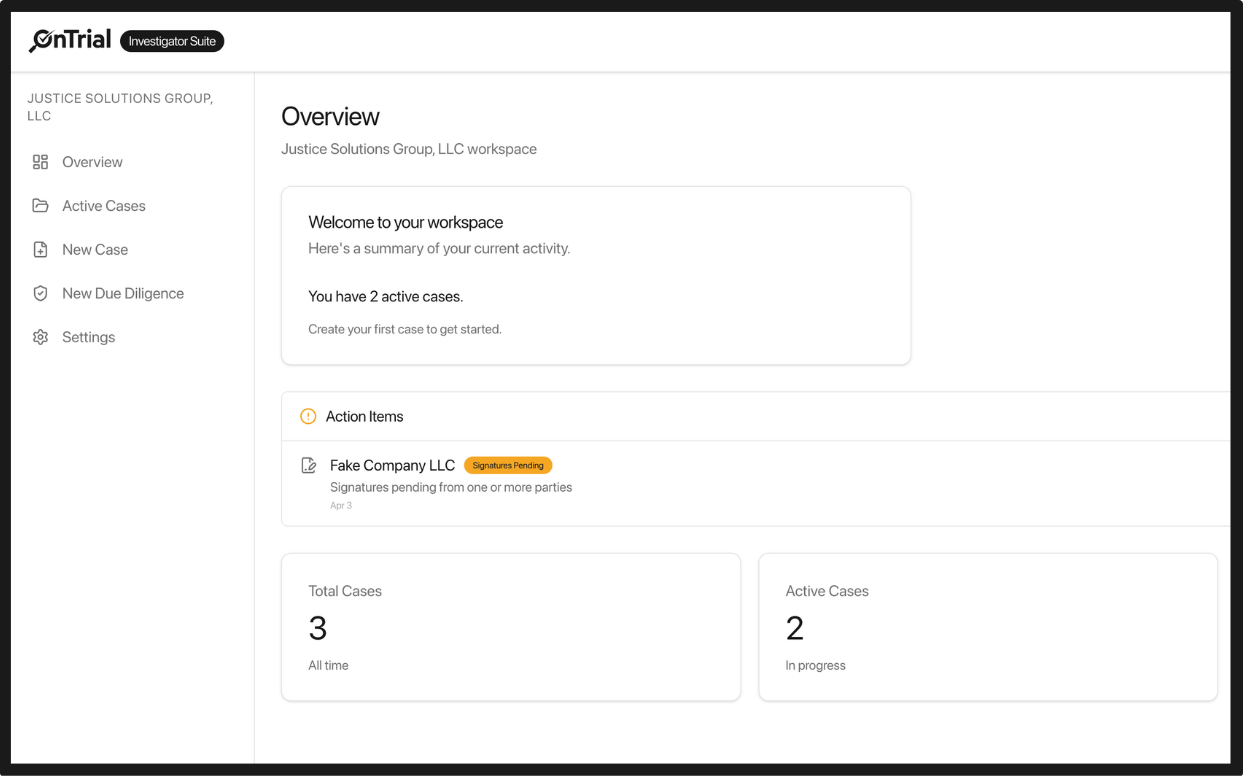Click the Action Items heading
This screenshot has width=1243, height=777.
pos(364,416)
